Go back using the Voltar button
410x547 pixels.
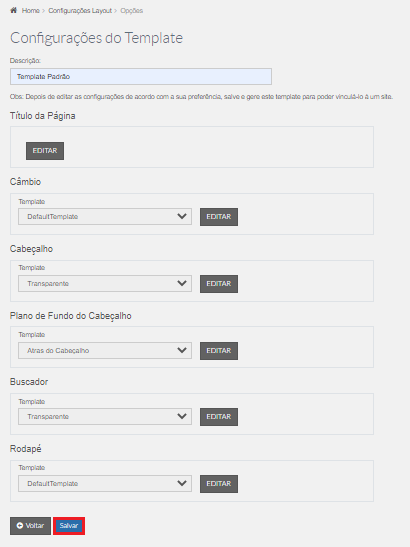pos(30,526)
